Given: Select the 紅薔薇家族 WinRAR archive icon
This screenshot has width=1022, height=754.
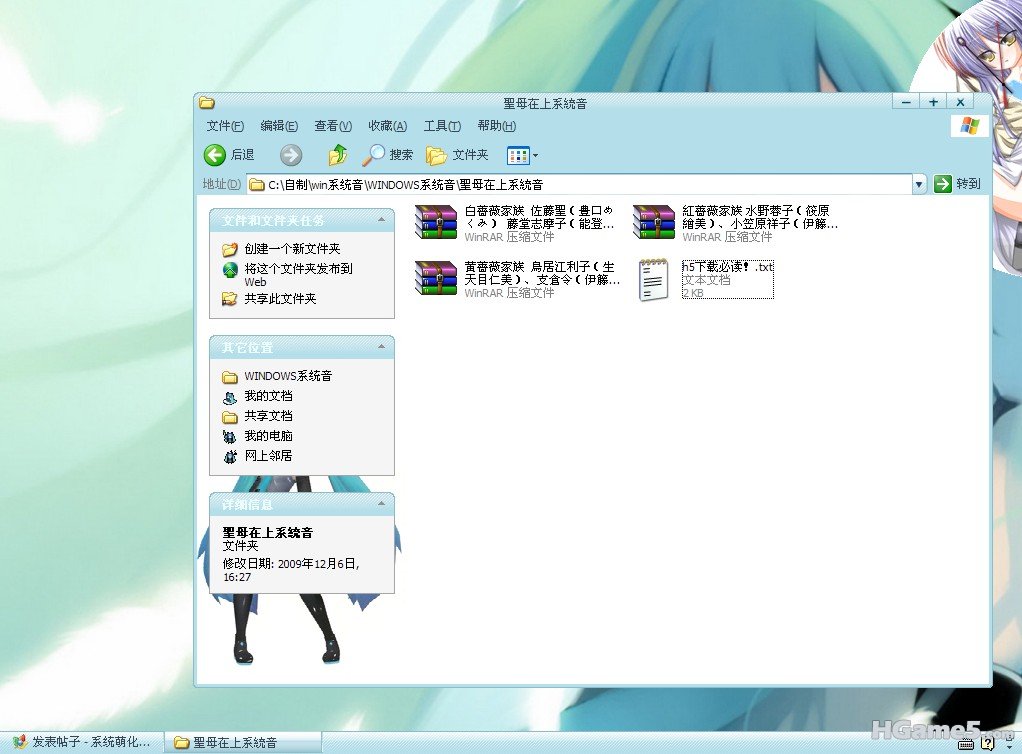Looking at the screenshot, I should tap(653, 222).
